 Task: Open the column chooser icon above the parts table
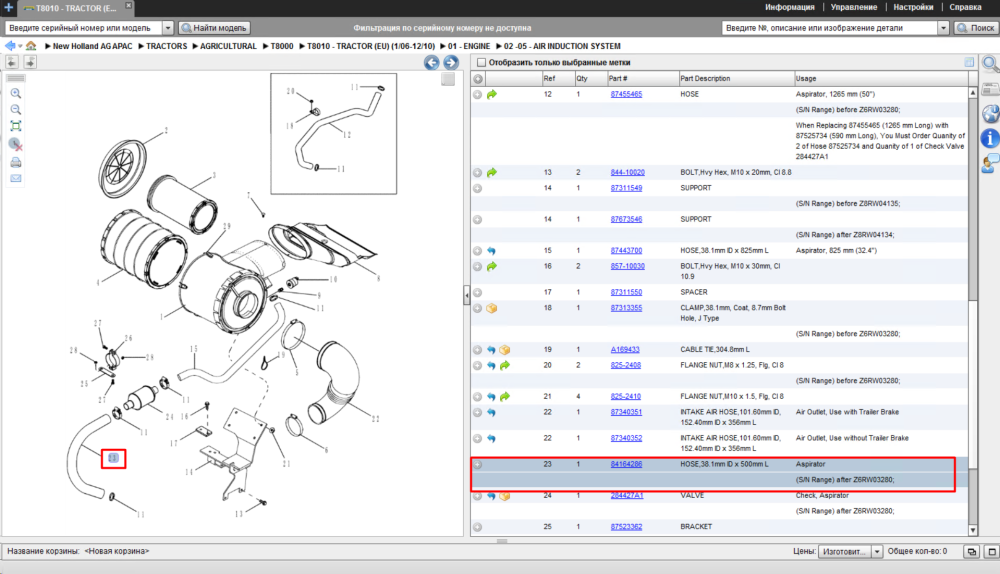969,63
